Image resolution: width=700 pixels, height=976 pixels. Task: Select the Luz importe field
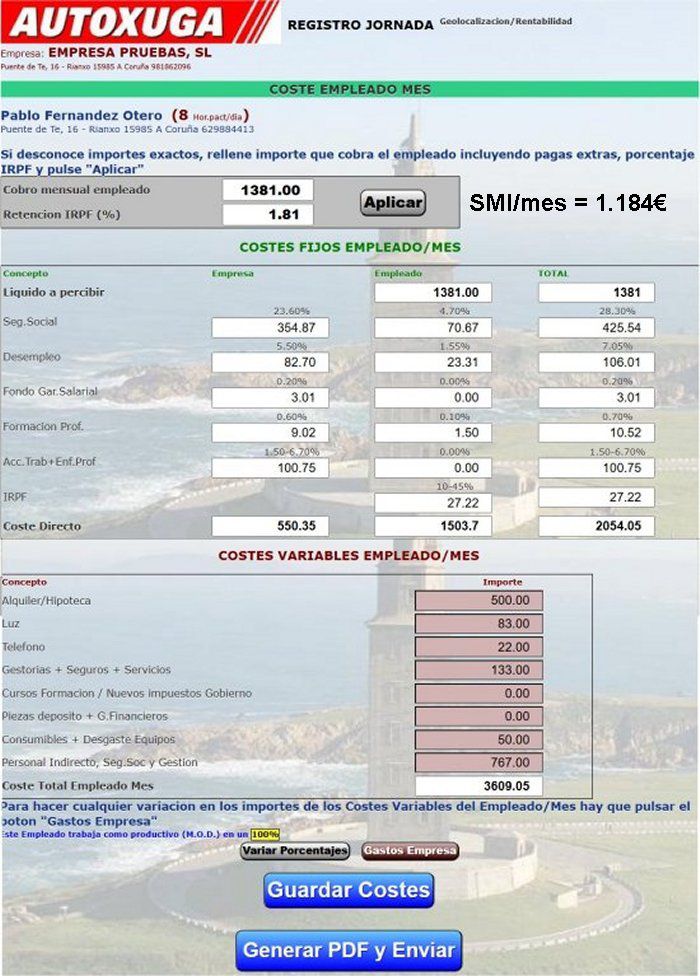(x=479, y=624)
